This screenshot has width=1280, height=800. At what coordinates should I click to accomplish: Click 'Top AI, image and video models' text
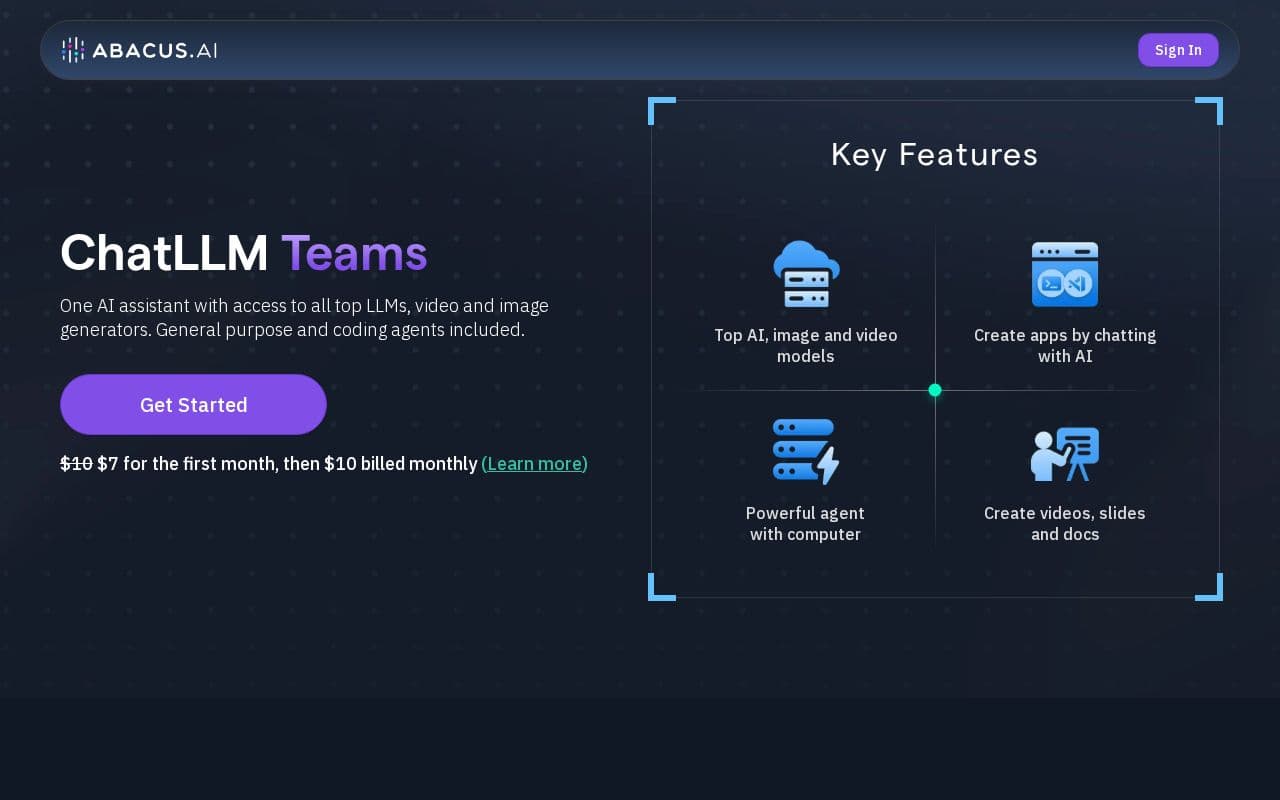click(x=806, y=345)
